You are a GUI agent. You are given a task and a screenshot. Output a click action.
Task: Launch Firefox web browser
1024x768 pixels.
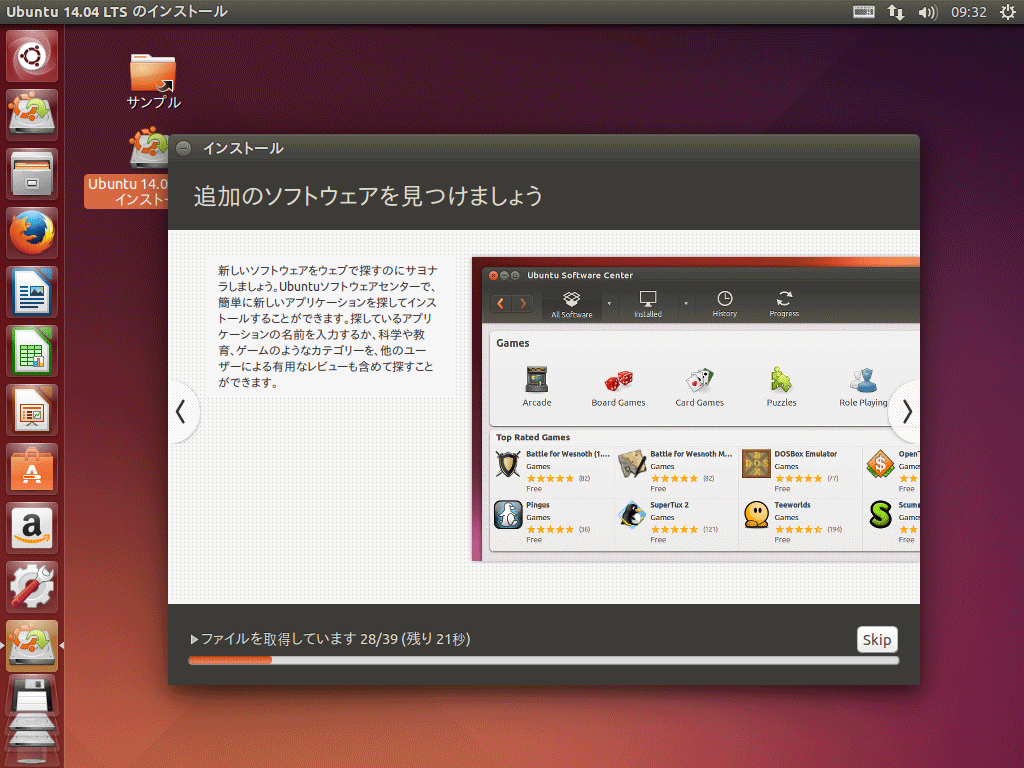tap(31, 233)
